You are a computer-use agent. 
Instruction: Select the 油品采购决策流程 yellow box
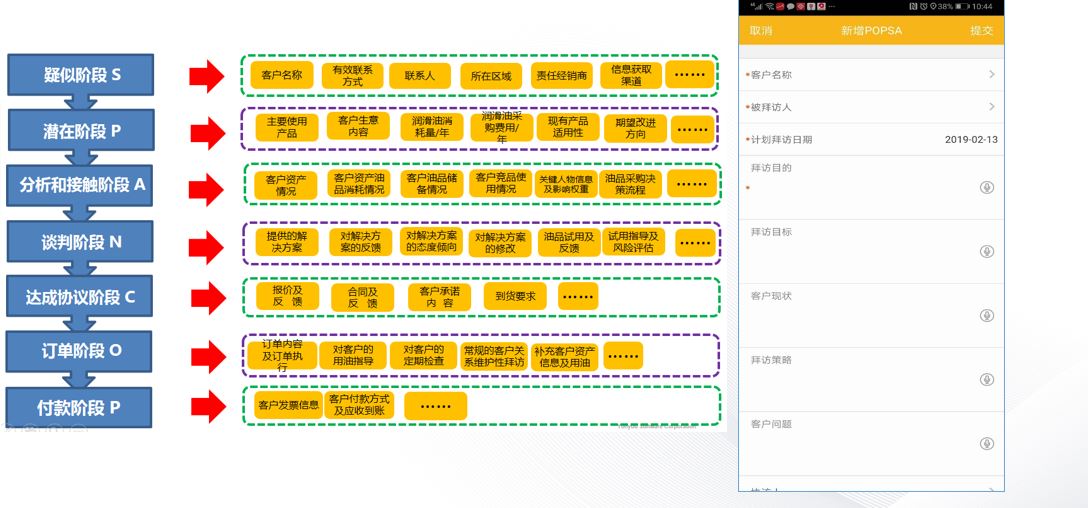[x=630, y=185]
